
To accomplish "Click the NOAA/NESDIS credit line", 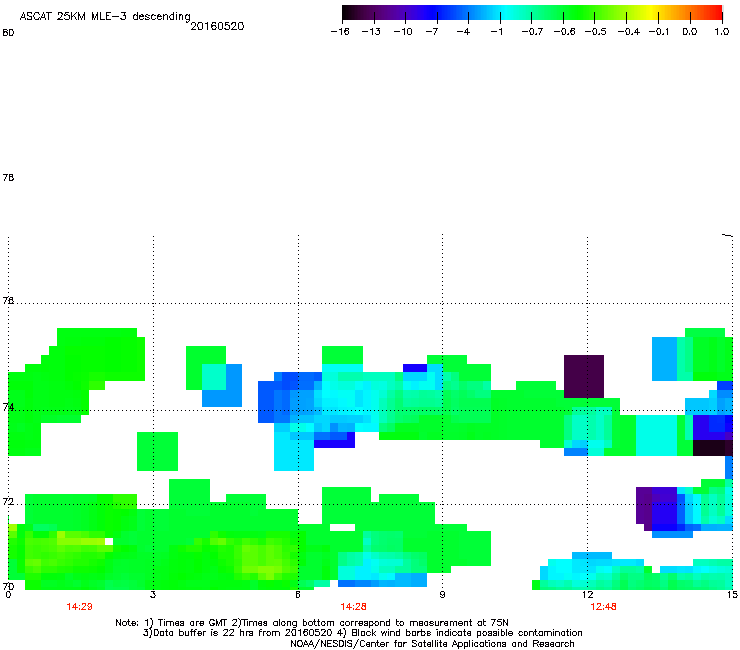I will (432, 644).
